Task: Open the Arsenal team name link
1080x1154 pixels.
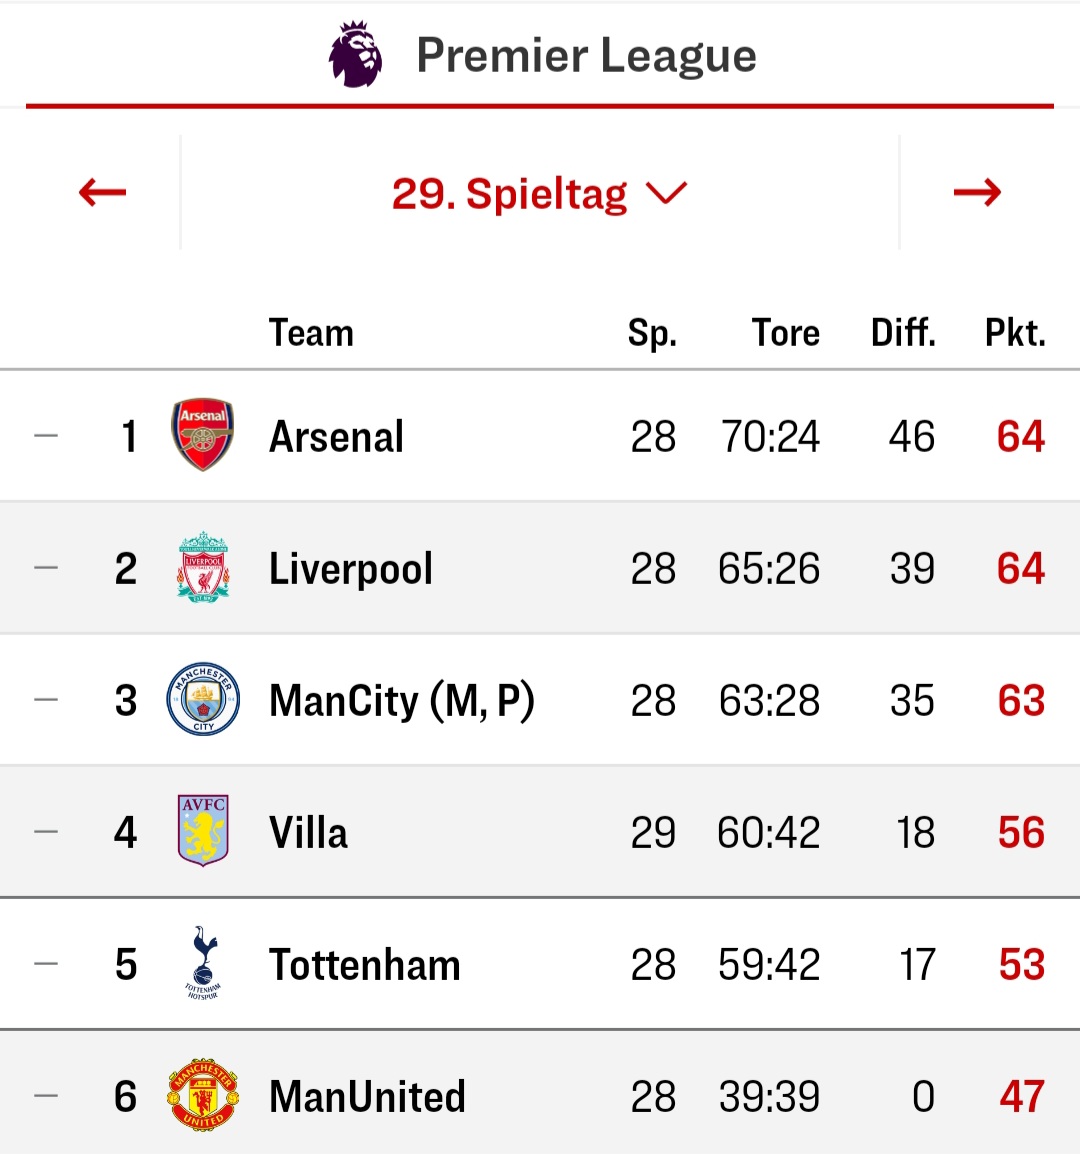Action: pyautogui.click(x=336, y=436)
